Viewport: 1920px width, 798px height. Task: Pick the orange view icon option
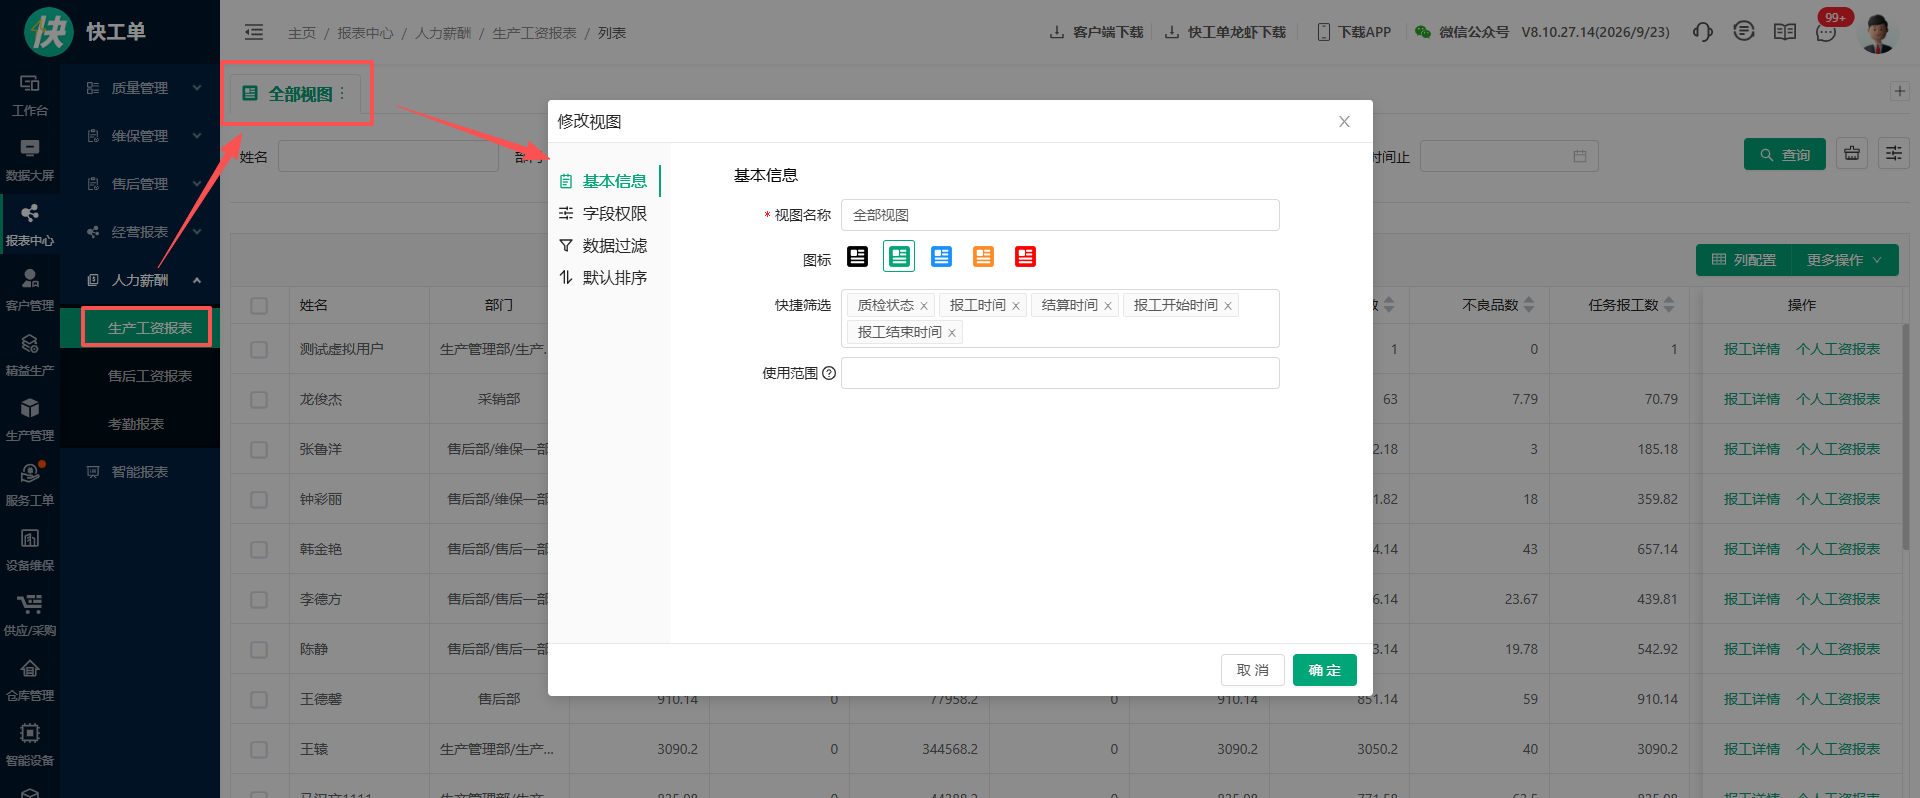coord(983,257)
